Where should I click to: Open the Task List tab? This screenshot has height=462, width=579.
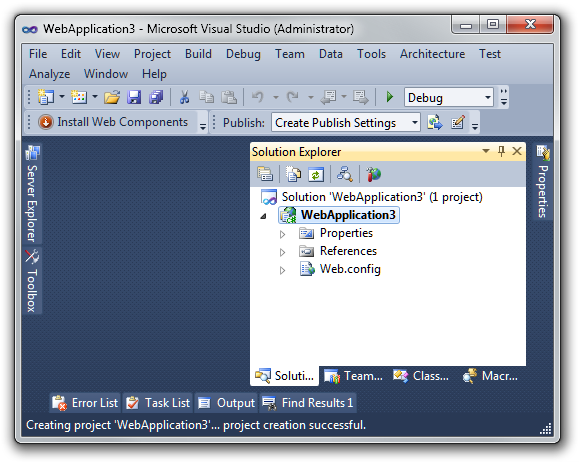click(x=158, y=403)
